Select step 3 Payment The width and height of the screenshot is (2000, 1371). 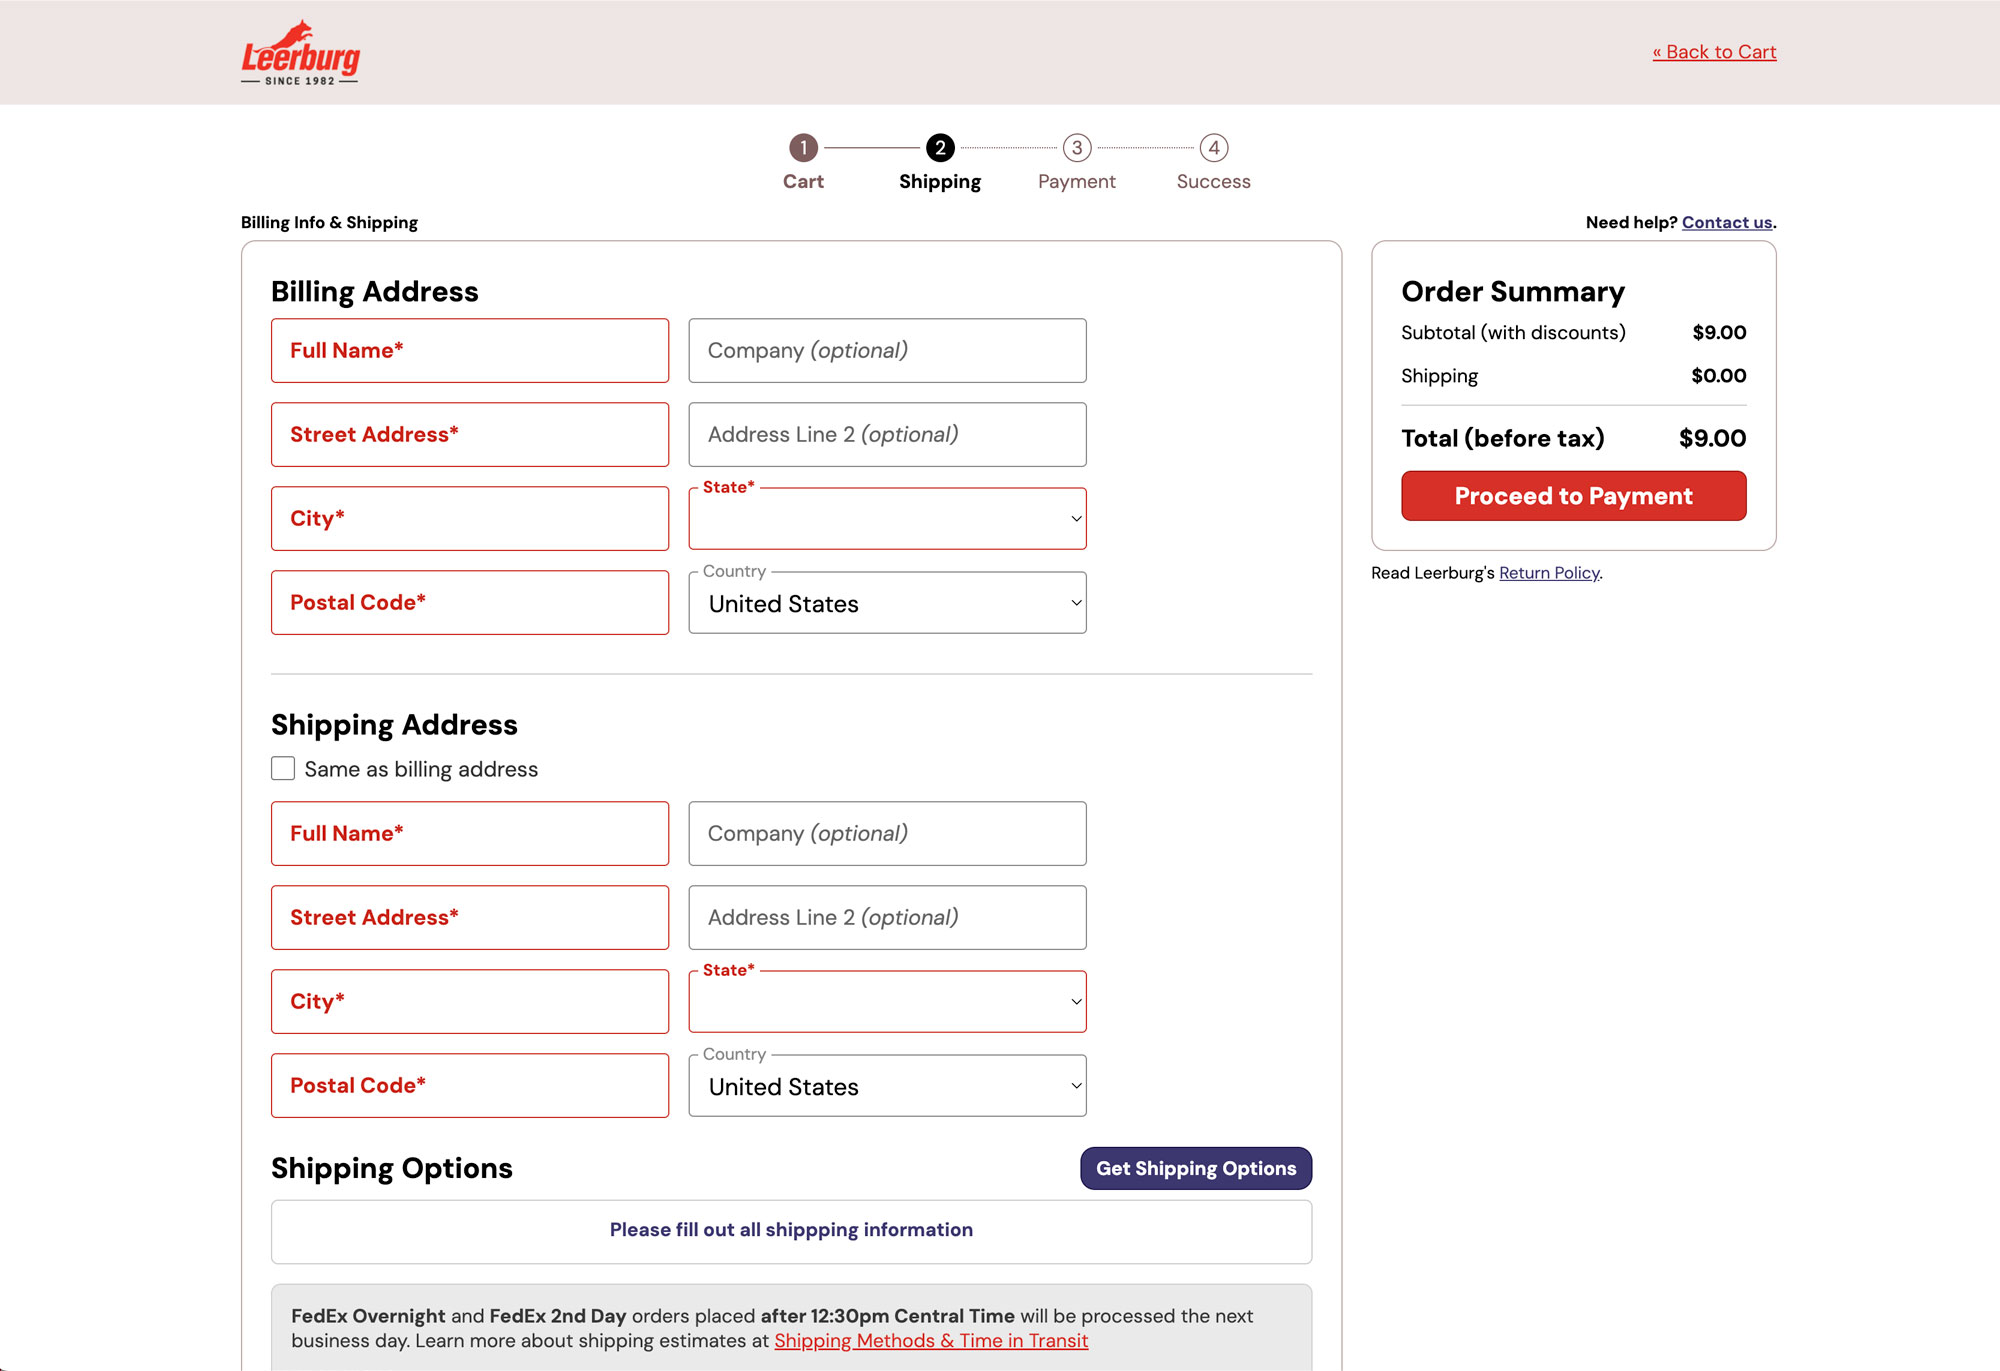click(1076, 162)
